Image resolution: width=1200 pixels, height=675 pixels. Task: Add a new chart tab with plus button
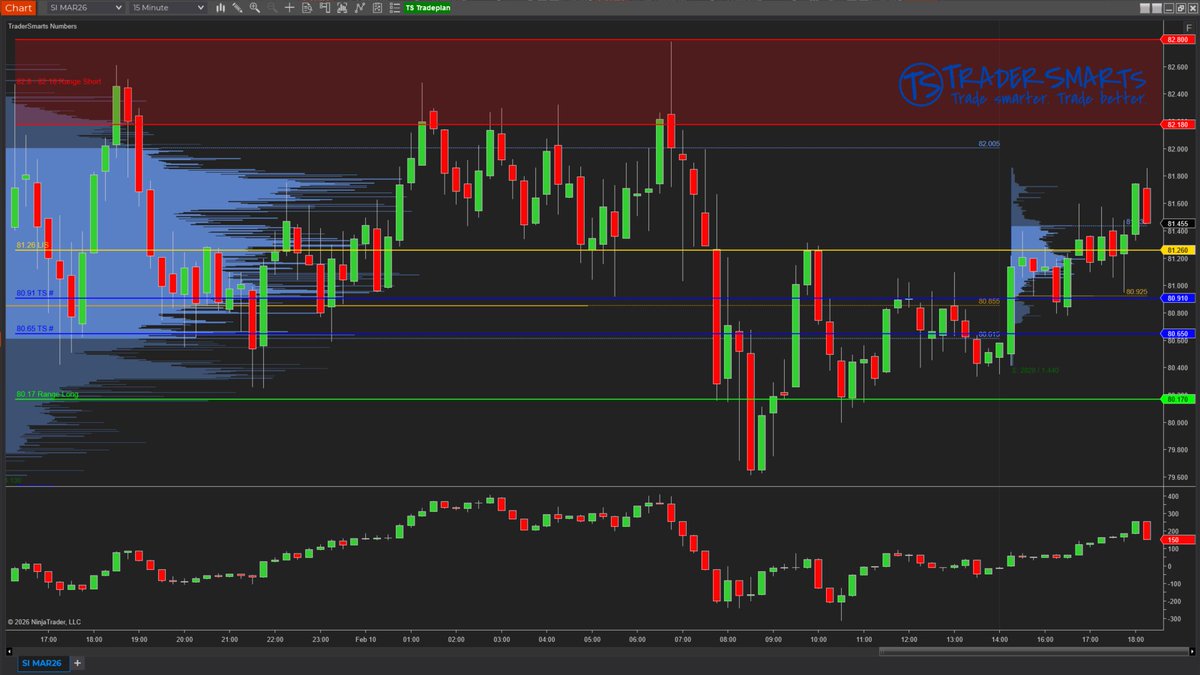point(77,663)
